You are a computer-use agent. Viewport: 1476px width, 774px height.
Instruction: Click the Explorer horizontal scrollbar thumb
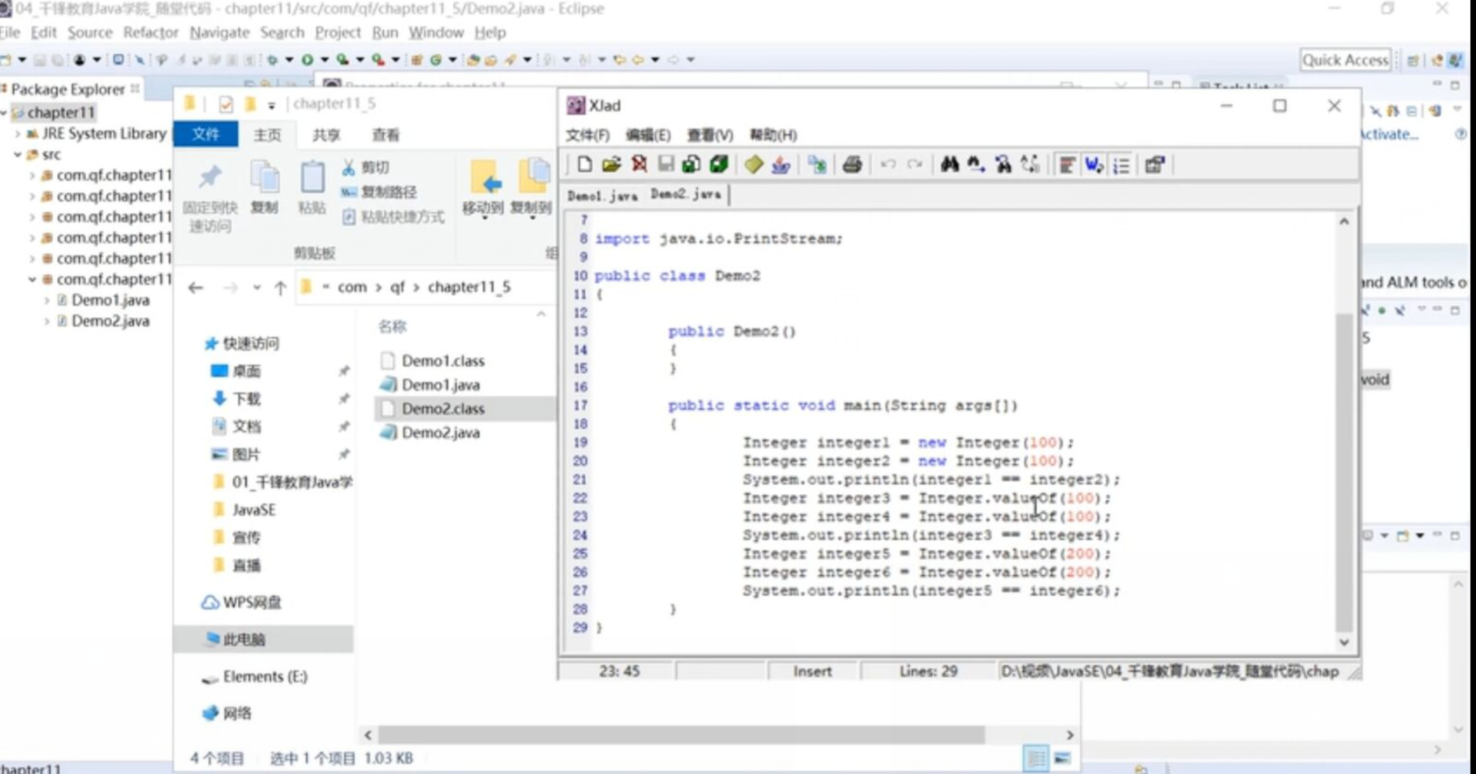(682, 735)
